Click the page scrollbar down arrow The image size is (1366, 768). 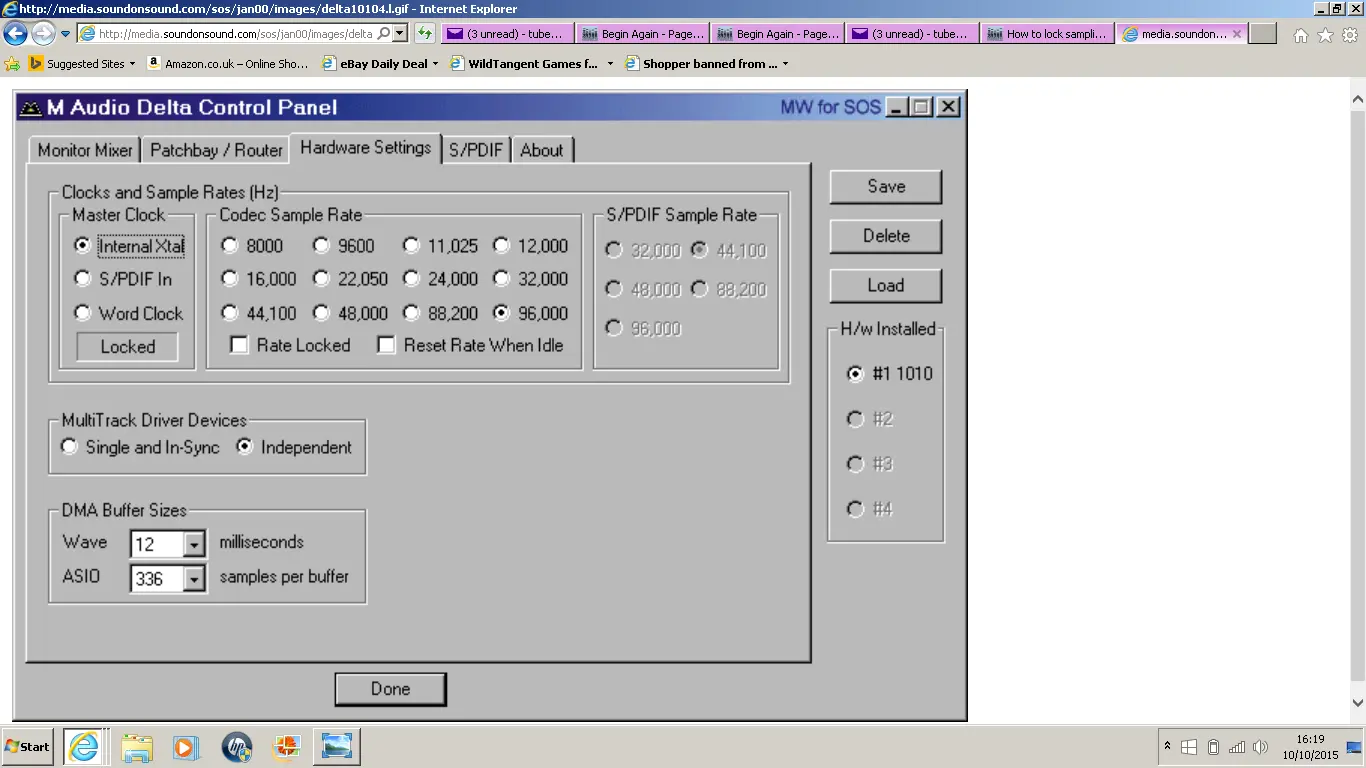[x=1358, y=703]
